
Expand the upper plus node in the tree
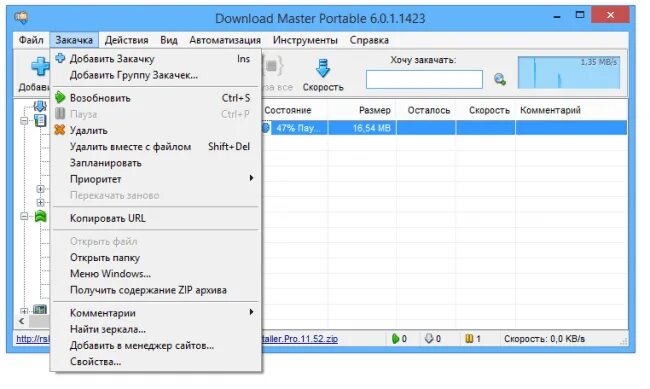click(40, 189)
